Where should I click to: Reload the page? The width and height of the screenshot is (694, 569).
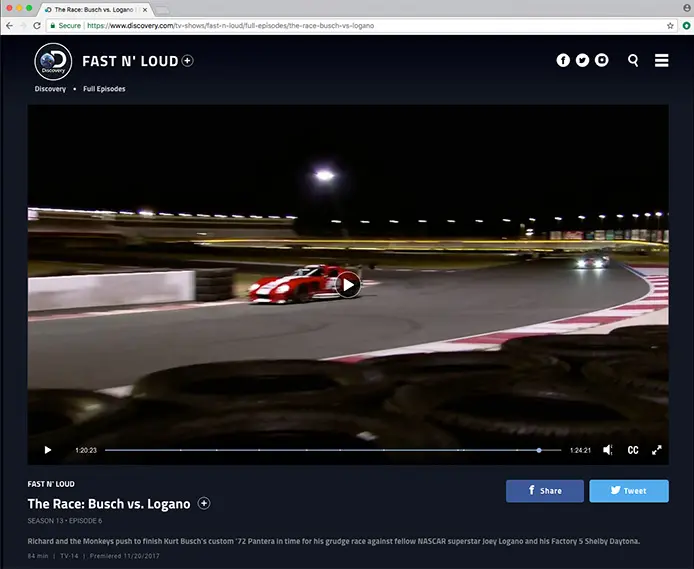[37, 26]
